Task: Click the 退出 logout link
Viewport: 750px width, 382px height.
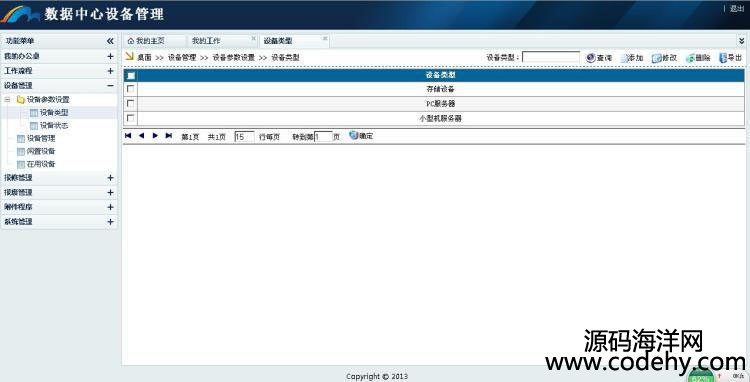Action: click(x=737, y=9)
